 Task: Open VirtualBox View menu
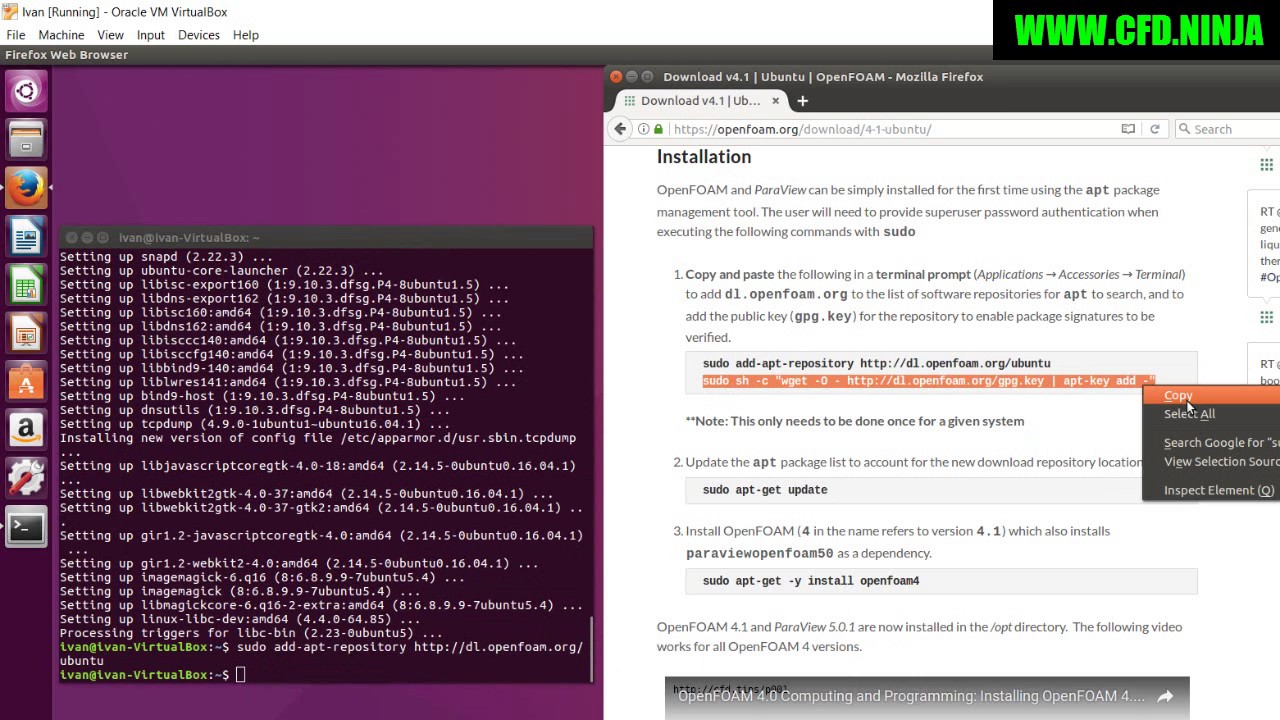[x=111, y=35]
